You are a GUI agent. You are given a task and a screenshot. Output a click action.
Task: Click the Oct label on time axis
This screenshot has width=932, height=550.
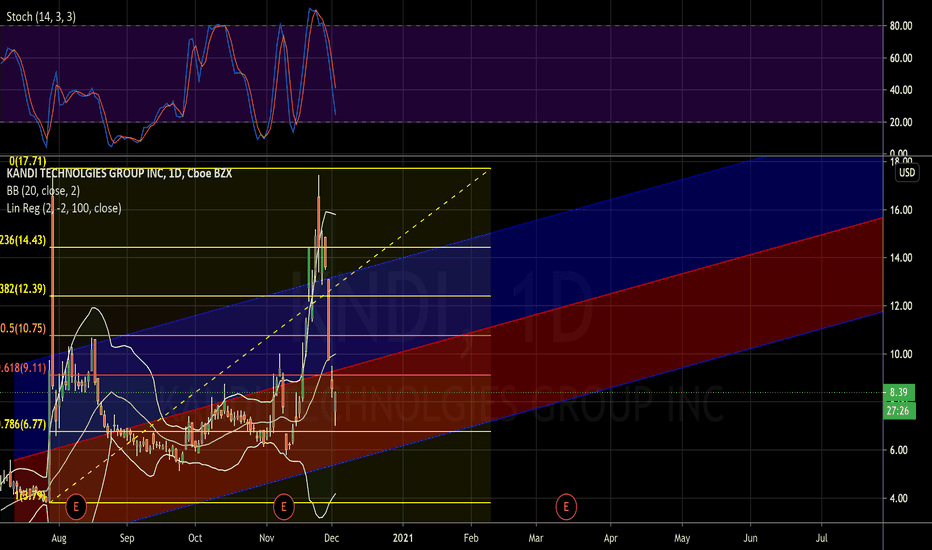tap(195, 538)
